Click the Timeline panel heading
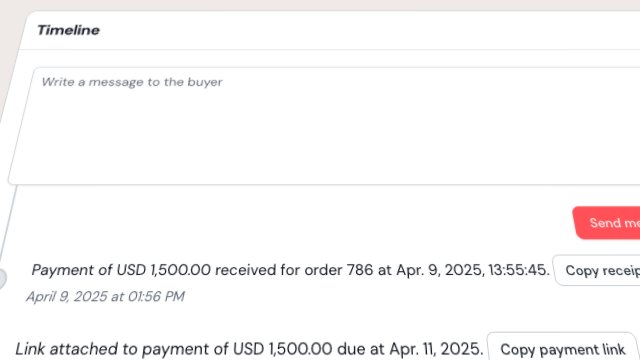 point(68,30)
